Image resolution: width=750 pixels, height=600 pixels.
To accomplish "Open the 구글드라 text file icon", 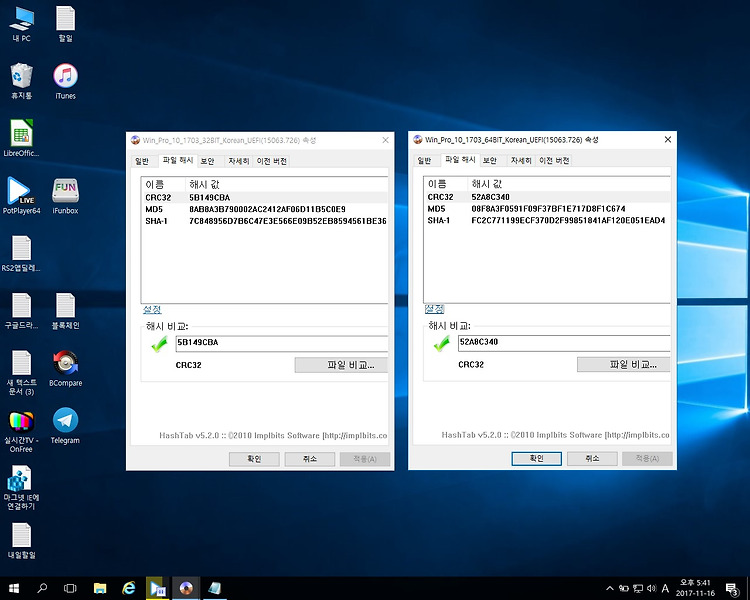I will pyautogui.click(x=22, y=311).
